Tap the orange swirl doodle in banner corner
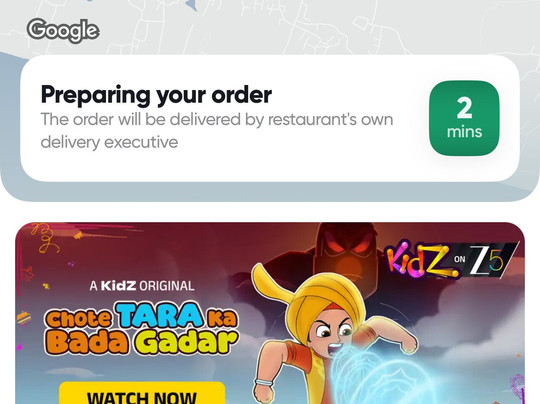Viewport: 540px width, 404px height. pos(43,238)
